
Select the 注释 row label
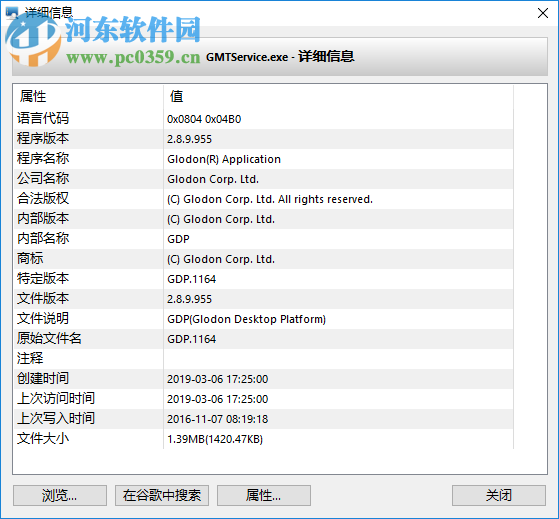click(x=30, y=358)
